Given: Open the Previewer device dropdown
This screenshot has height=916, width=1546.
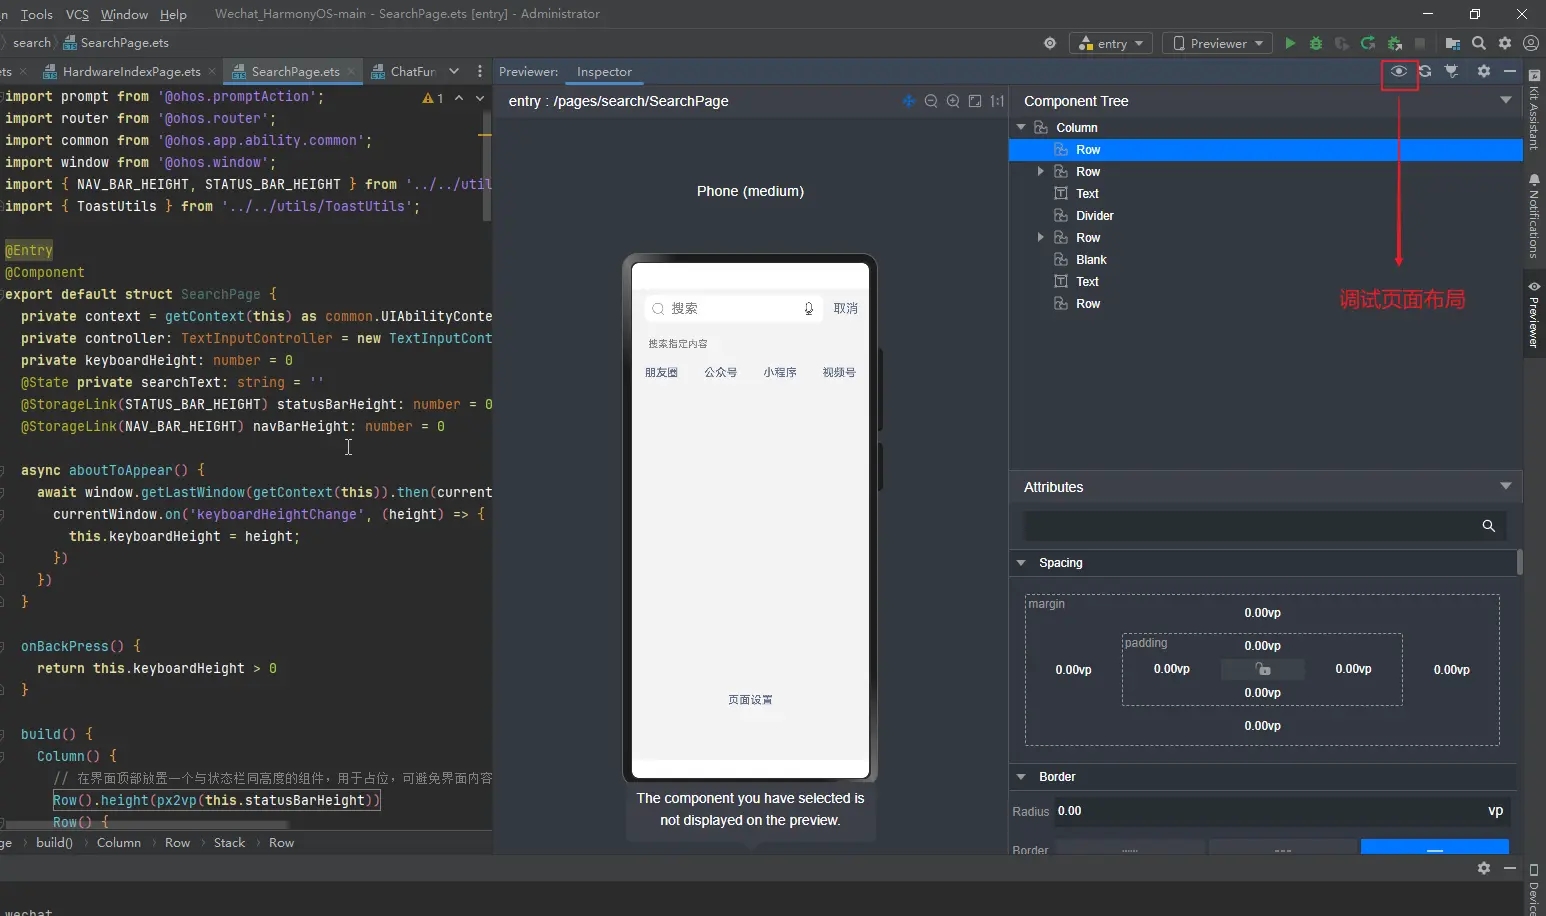Looking at the screenshot, I should [x=1218, y=43].
